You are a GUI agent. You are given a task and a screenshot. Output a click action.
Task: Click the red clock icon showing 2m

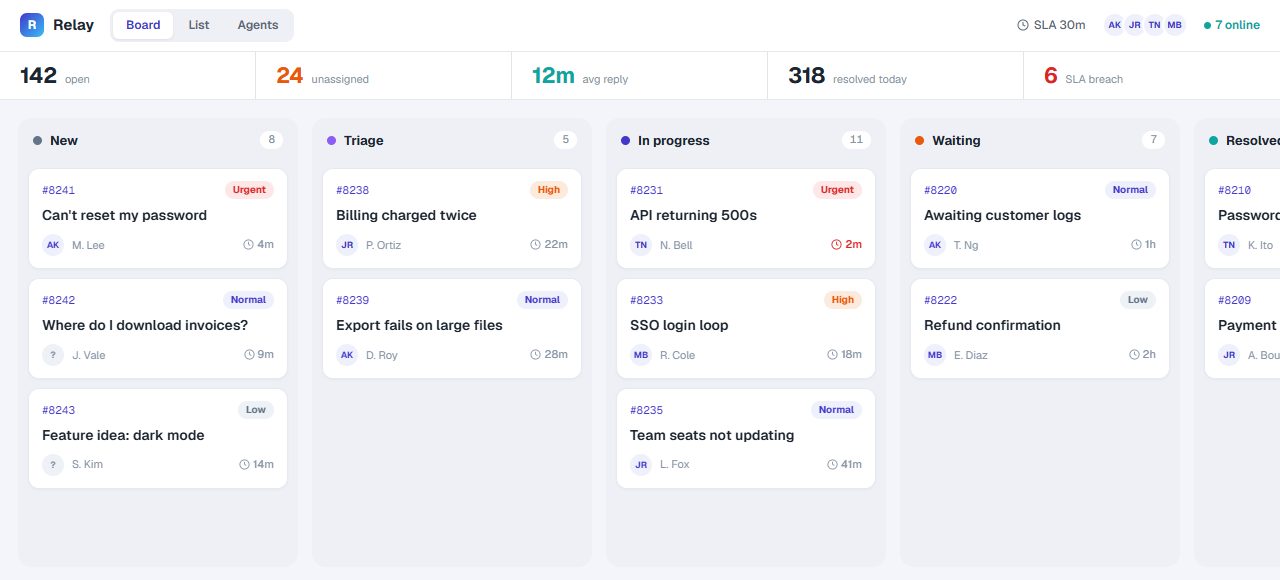click(837, 245)
